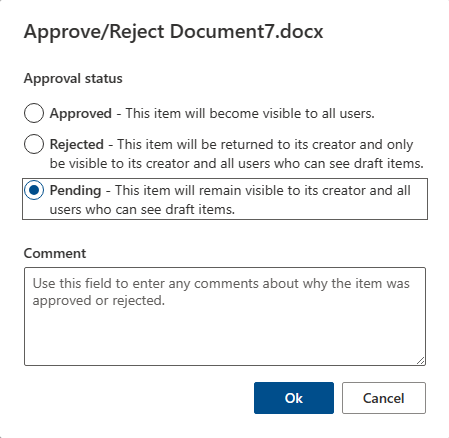Click "users who can see draft items." under Pending
Image resolution: width=449 pixels, height=438 pixels.
click(x=142, y=209)
